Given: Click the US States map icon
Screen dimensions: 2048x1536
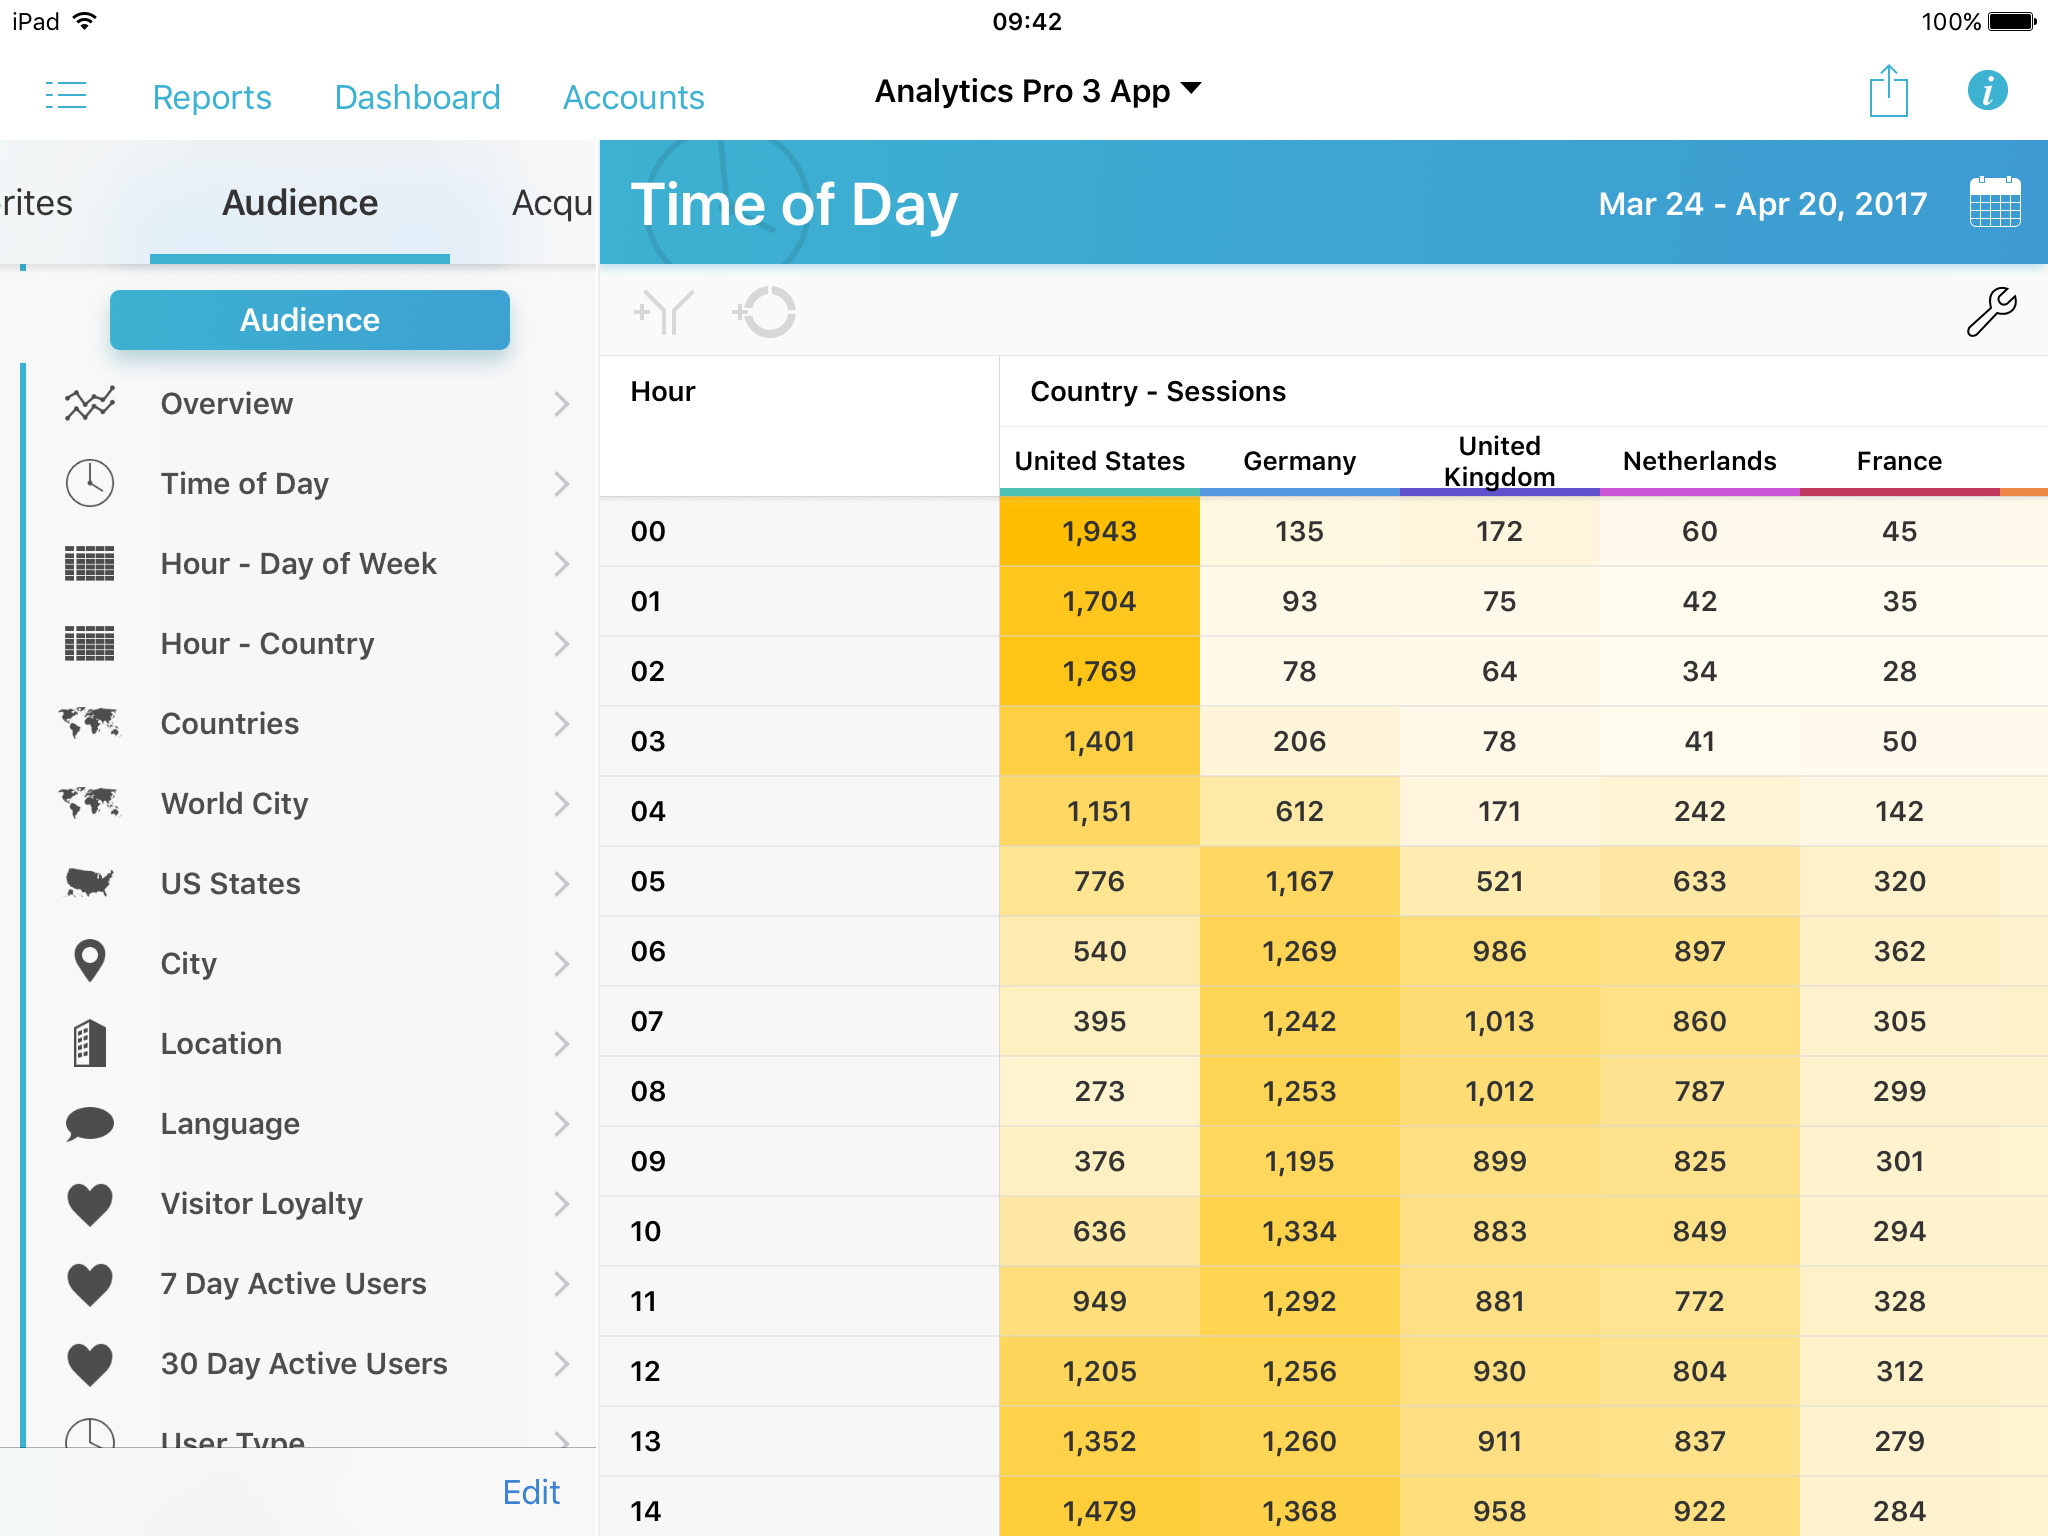Looking at the screenshot, I should pos(90,883).
